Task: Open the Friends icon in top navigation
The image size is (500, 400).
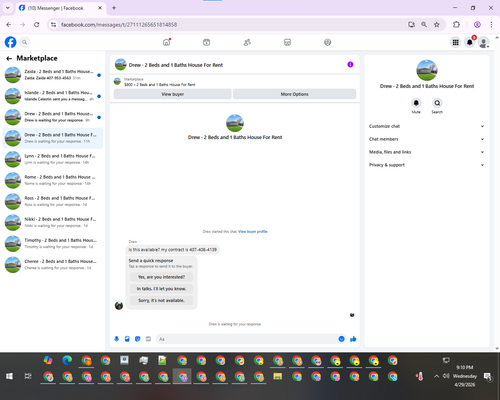Action: pyautogui.click(x=247, y=42)
